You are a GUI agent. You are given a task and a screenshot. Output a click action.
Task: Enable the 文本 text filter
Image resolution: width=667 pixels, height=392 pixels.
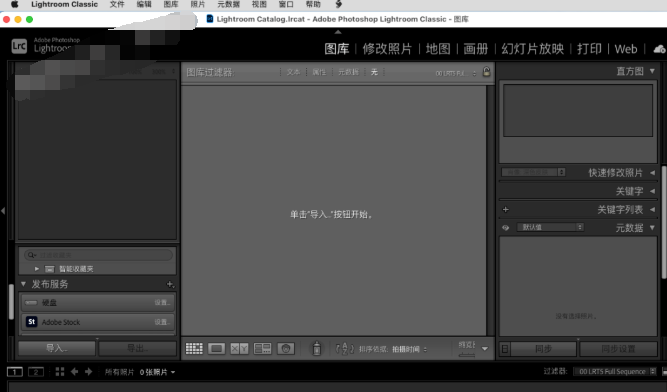coord(293,72)
